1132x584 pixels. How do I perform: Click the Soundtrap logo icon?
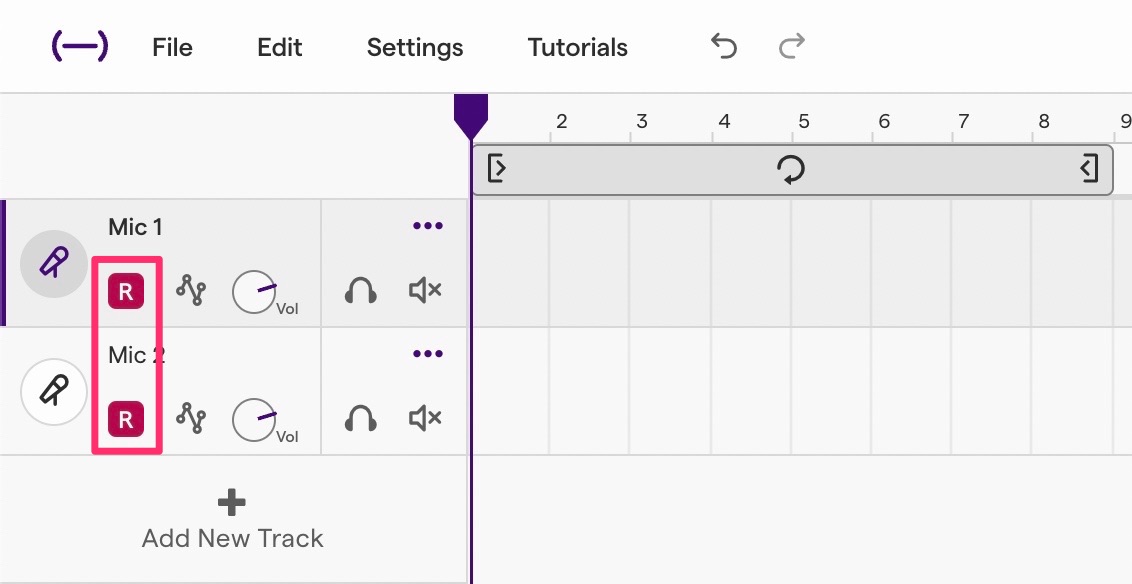(x=79, y=47)
